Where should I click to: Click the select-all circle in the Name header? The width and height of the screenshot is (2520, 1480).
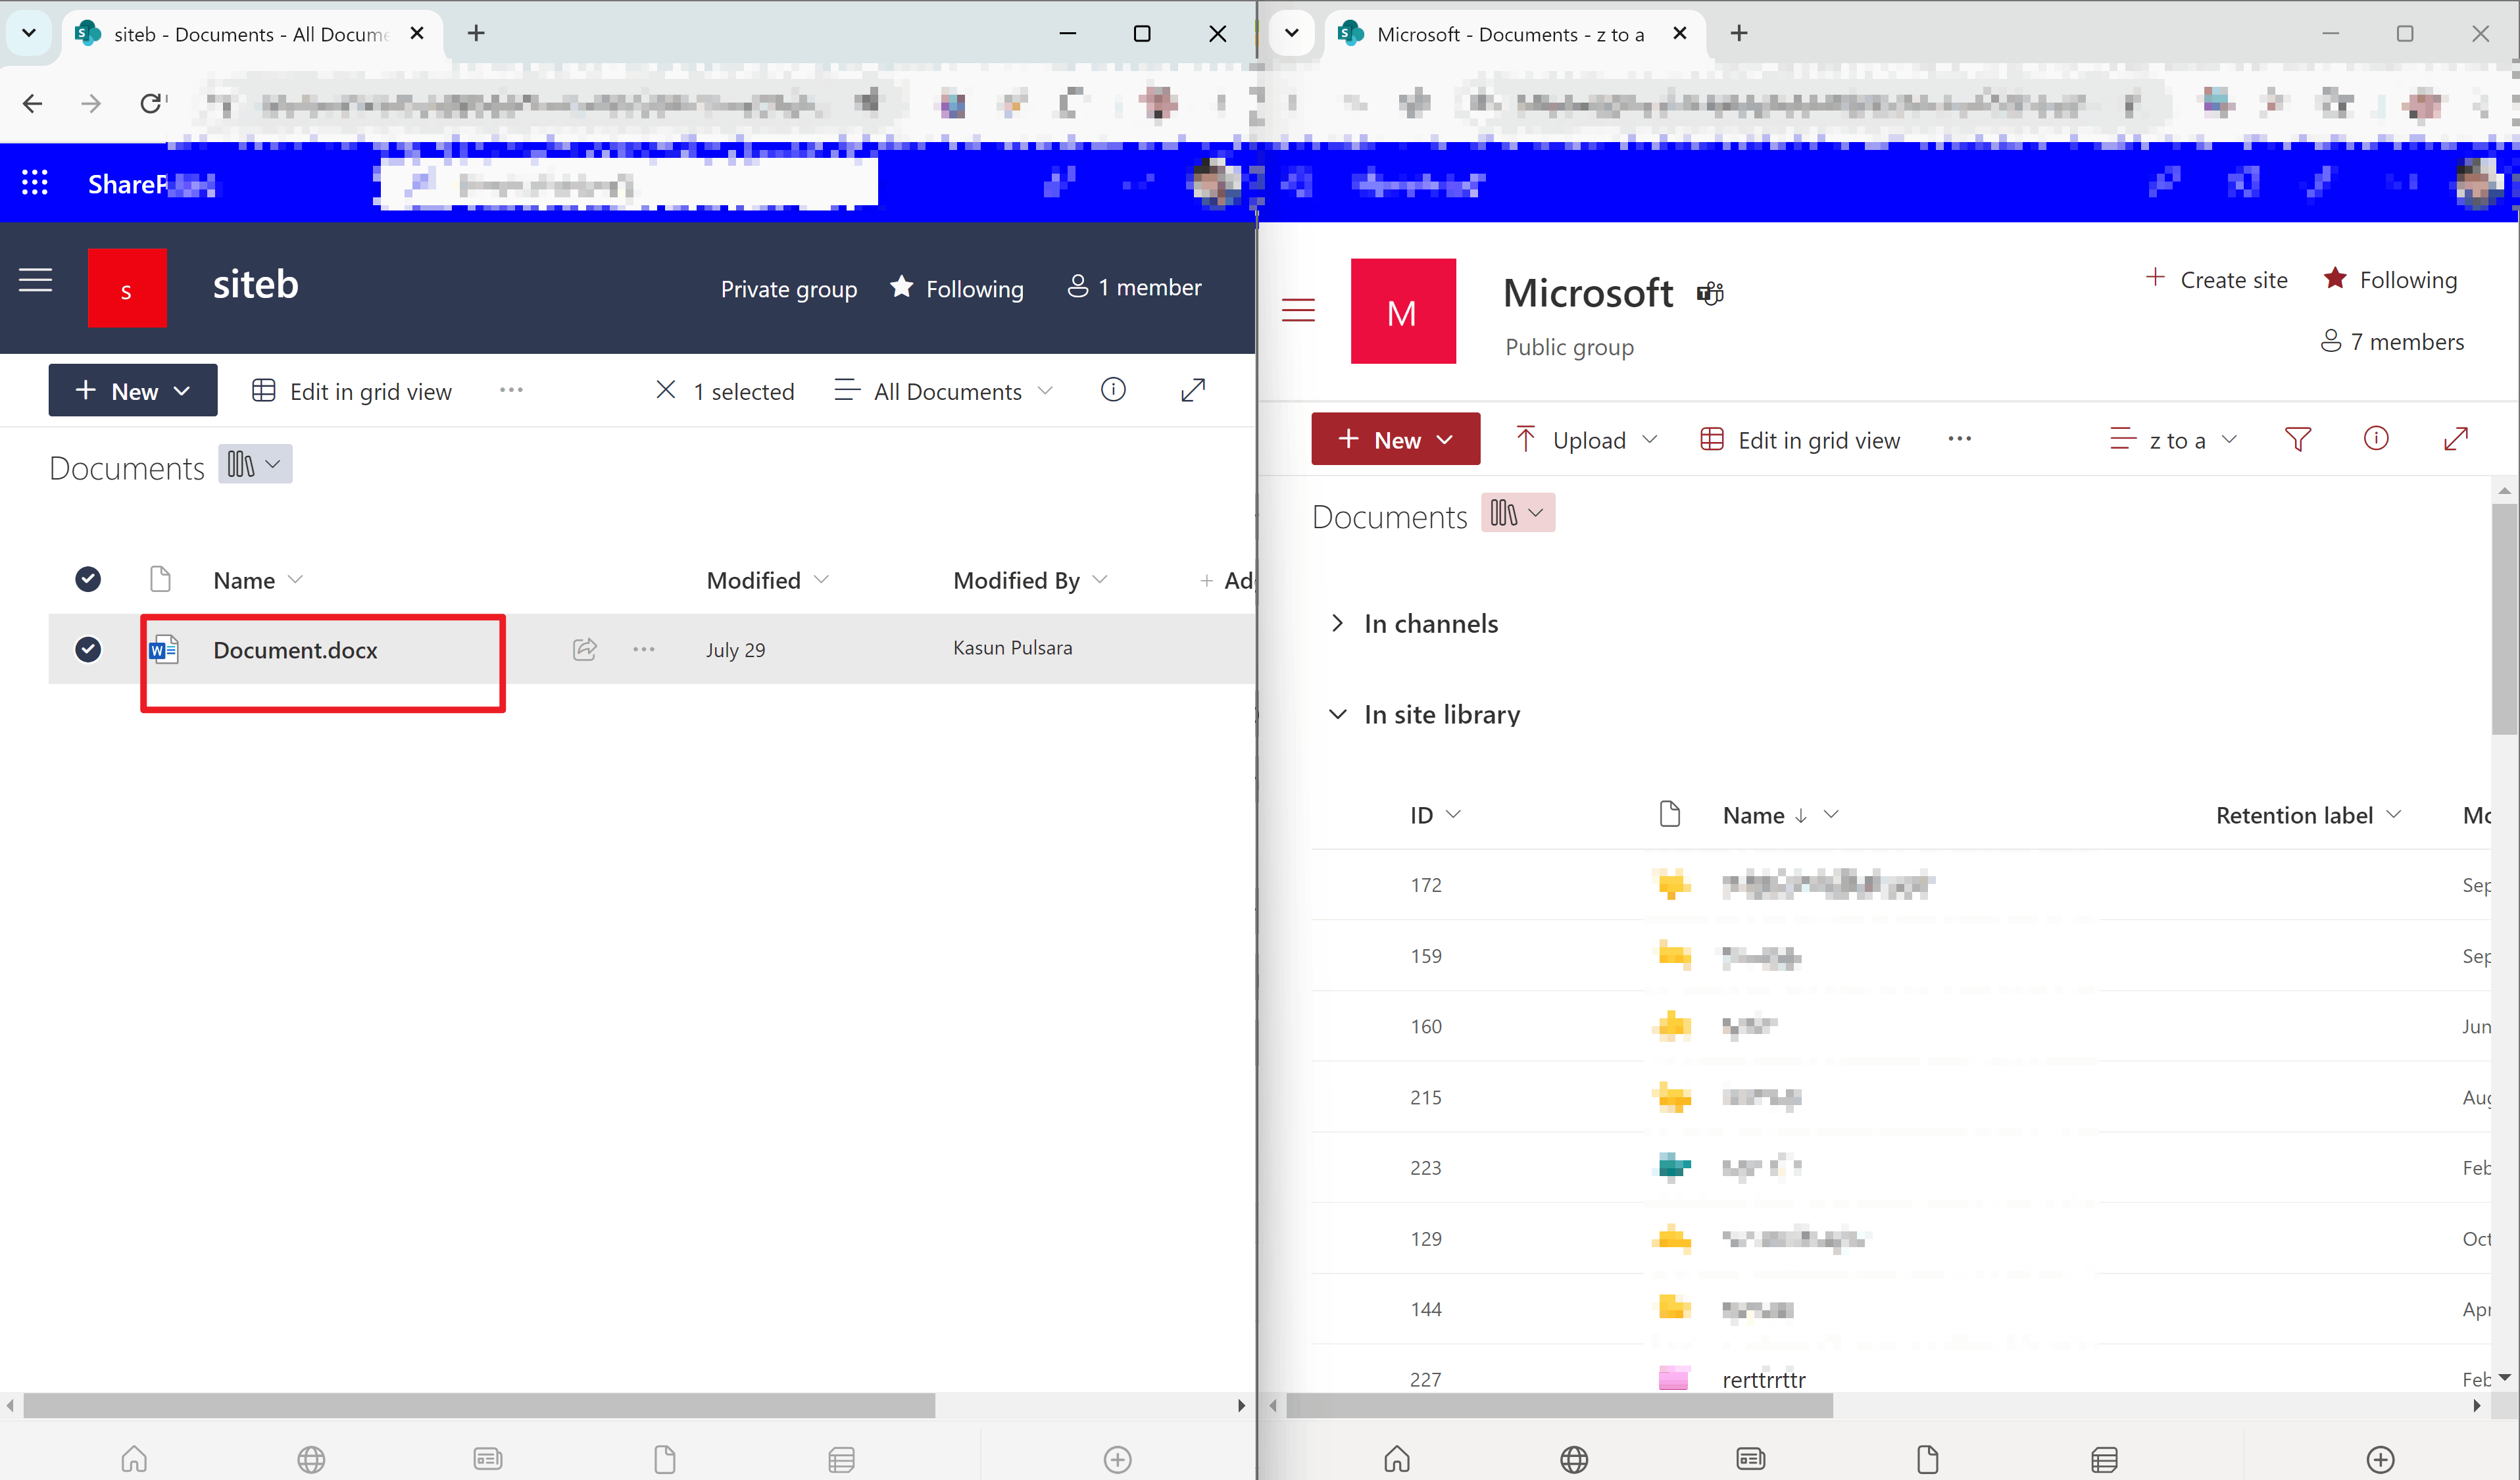tap(88, 579)
